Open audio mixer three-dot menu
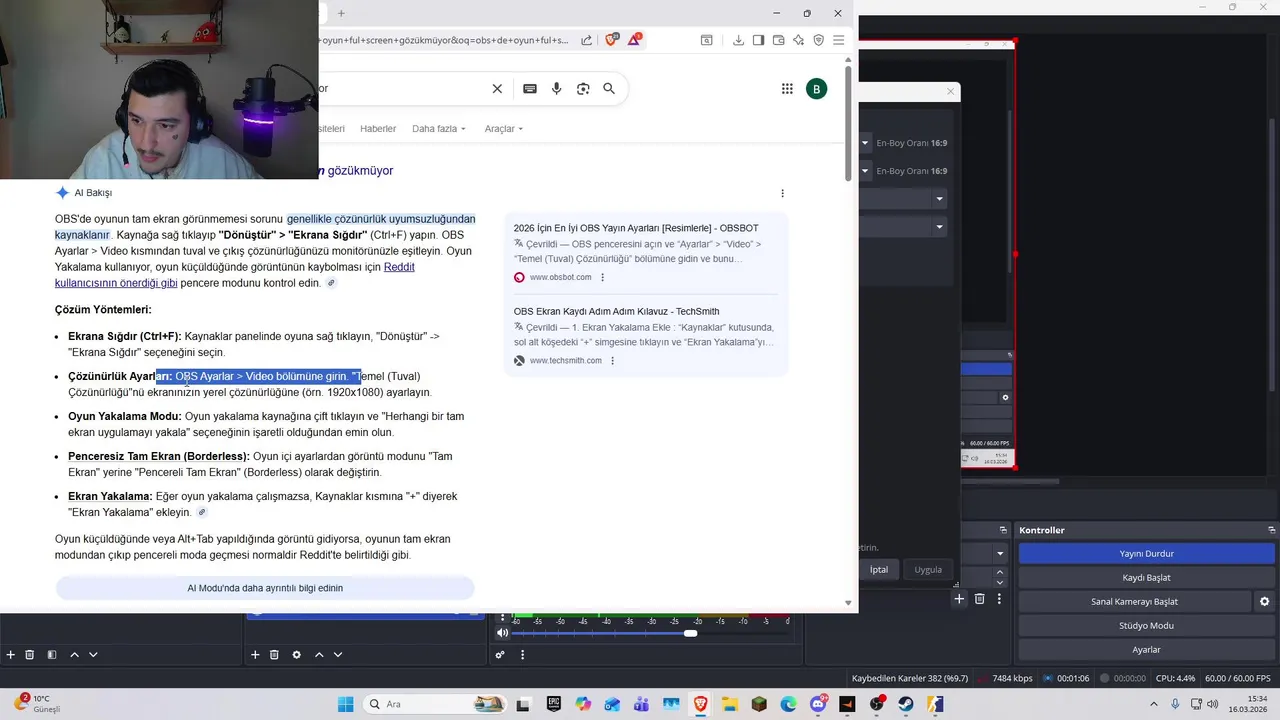The height and width of the screenshot is (720, 1280). pyautogui.click(x=522, y=655)
